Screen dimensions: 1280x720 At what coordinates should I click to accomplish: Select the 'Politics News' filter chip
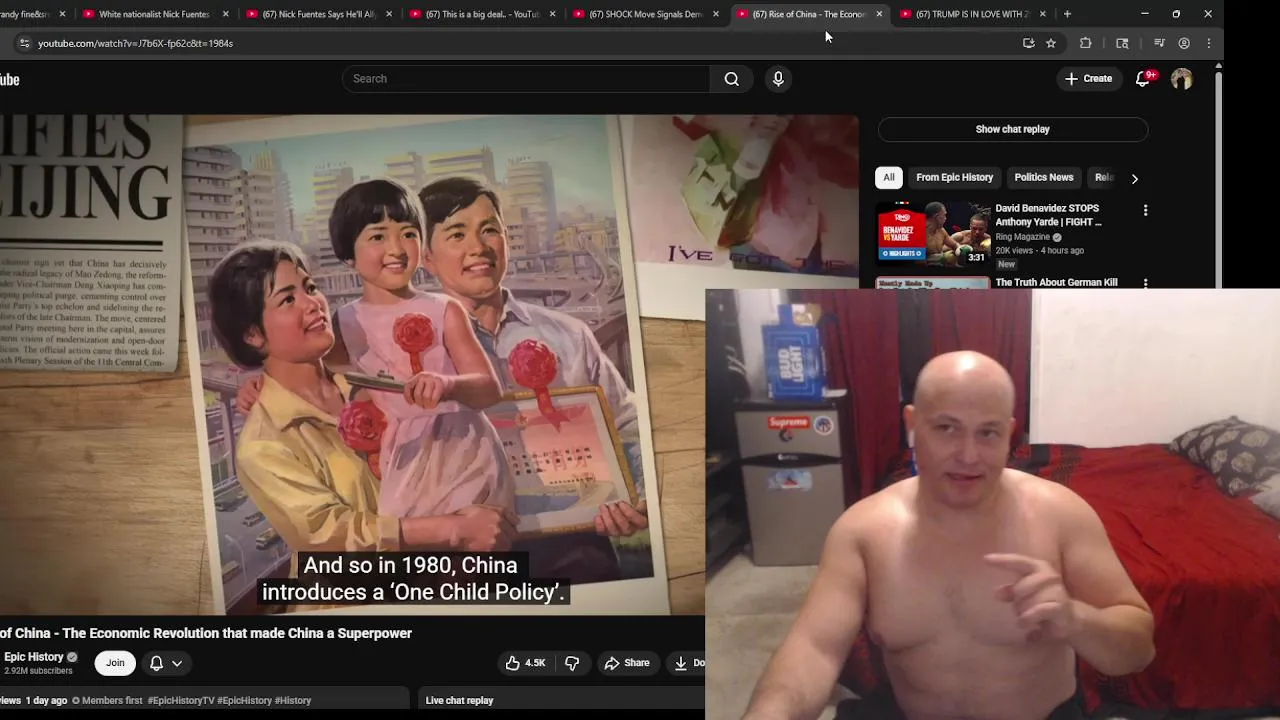pyautogui.click(x=1044, y=177)
